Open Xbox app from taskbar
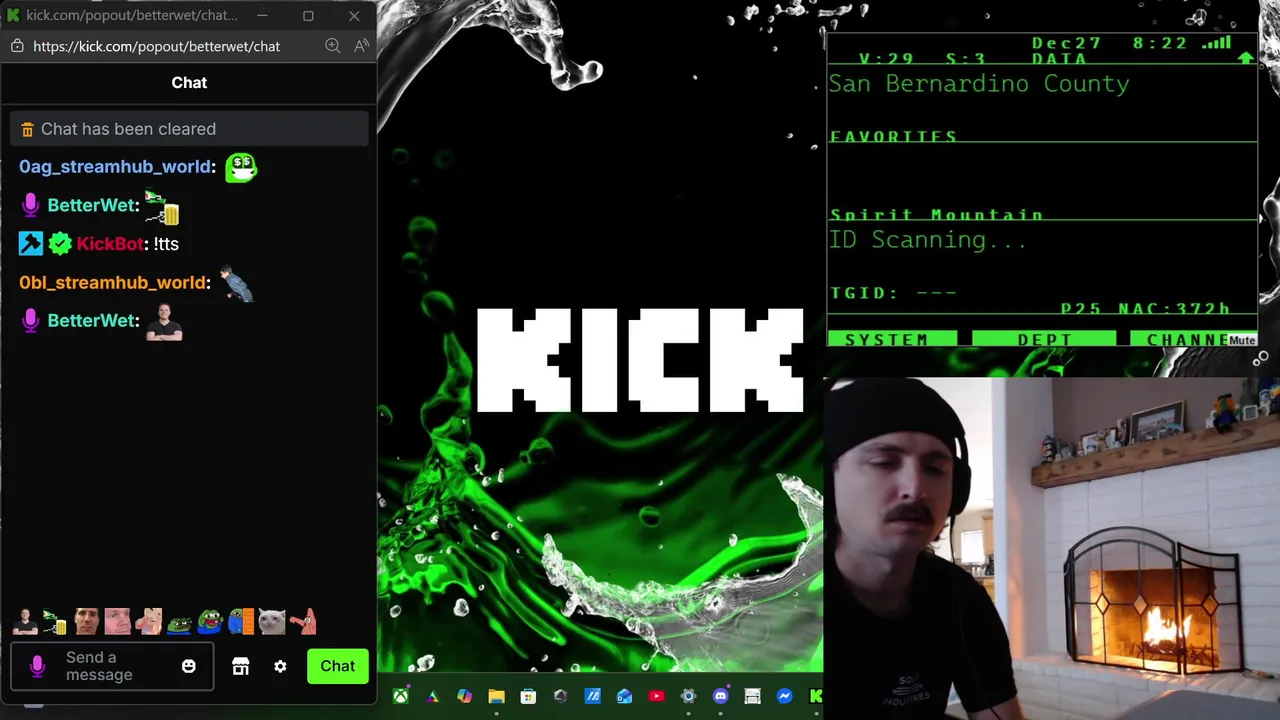 pyautogui.click(x=400, y=696)
